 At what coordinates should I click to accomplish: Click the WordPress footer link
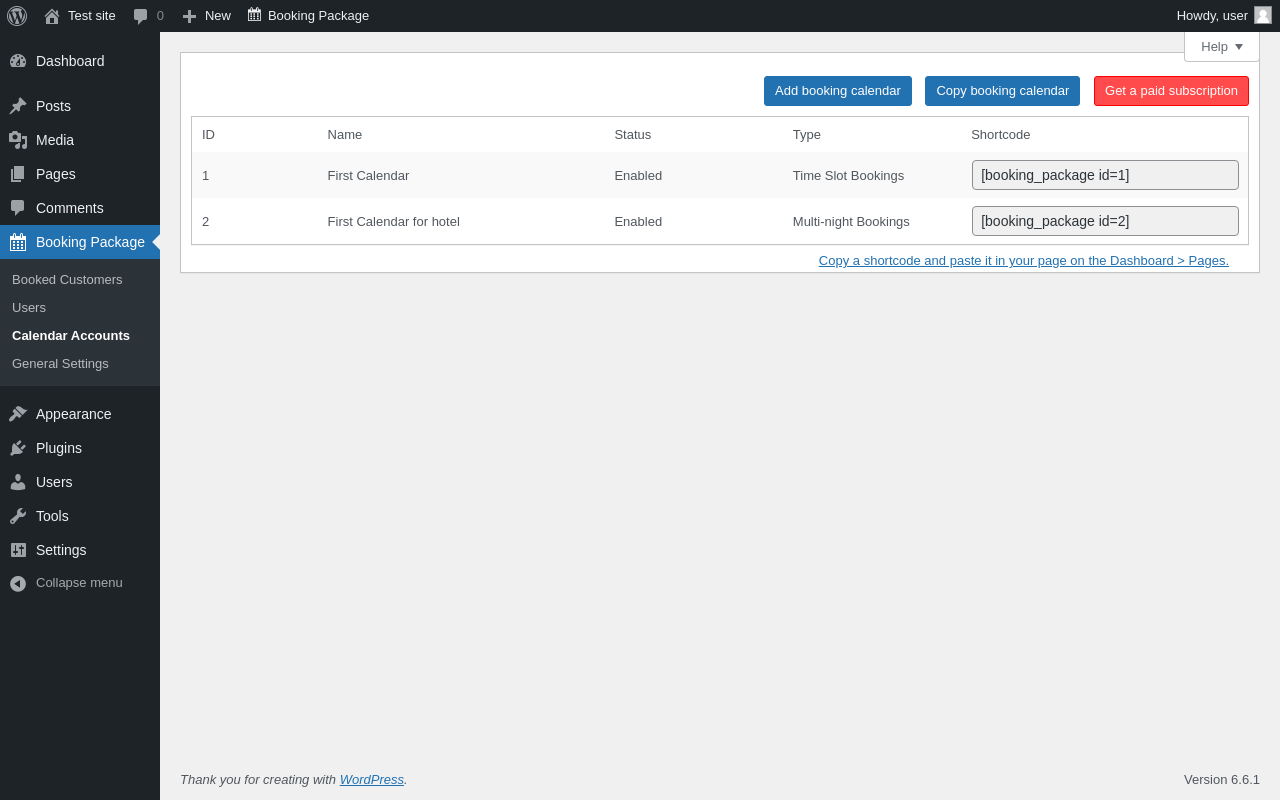[x=371, y=780]
